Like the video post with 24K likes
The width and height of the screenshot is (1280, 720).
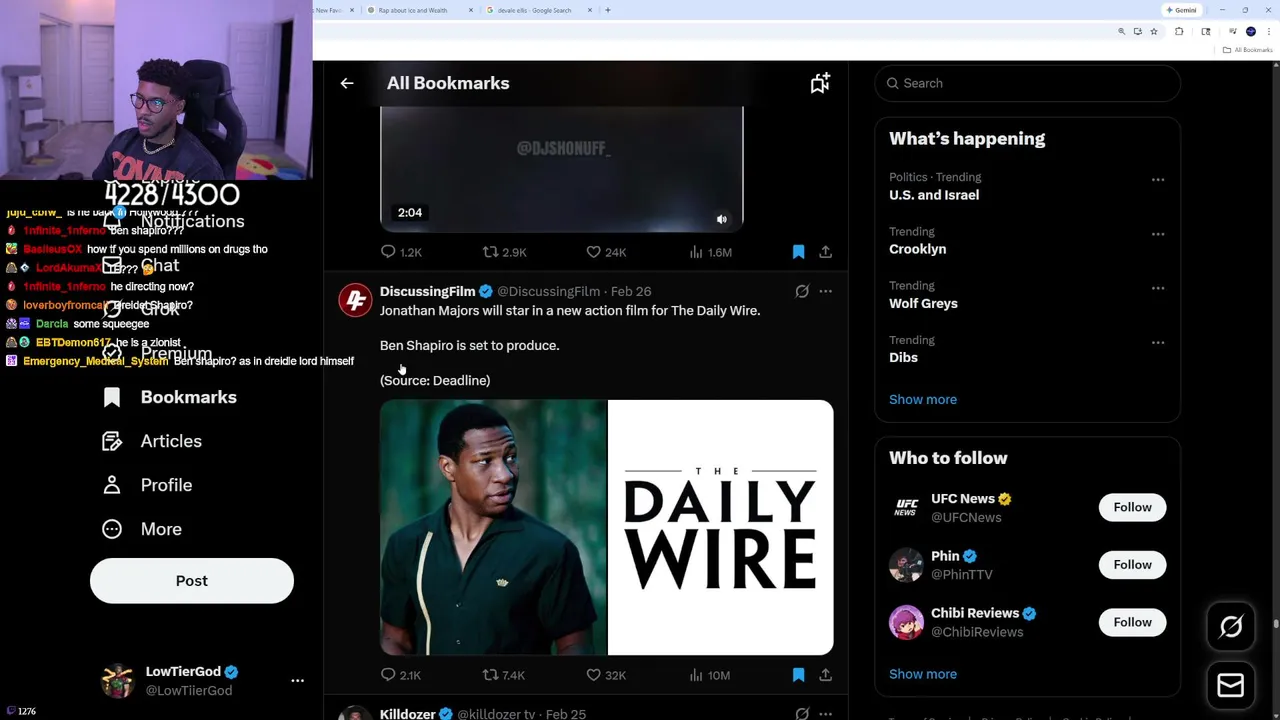click(606, 252)
